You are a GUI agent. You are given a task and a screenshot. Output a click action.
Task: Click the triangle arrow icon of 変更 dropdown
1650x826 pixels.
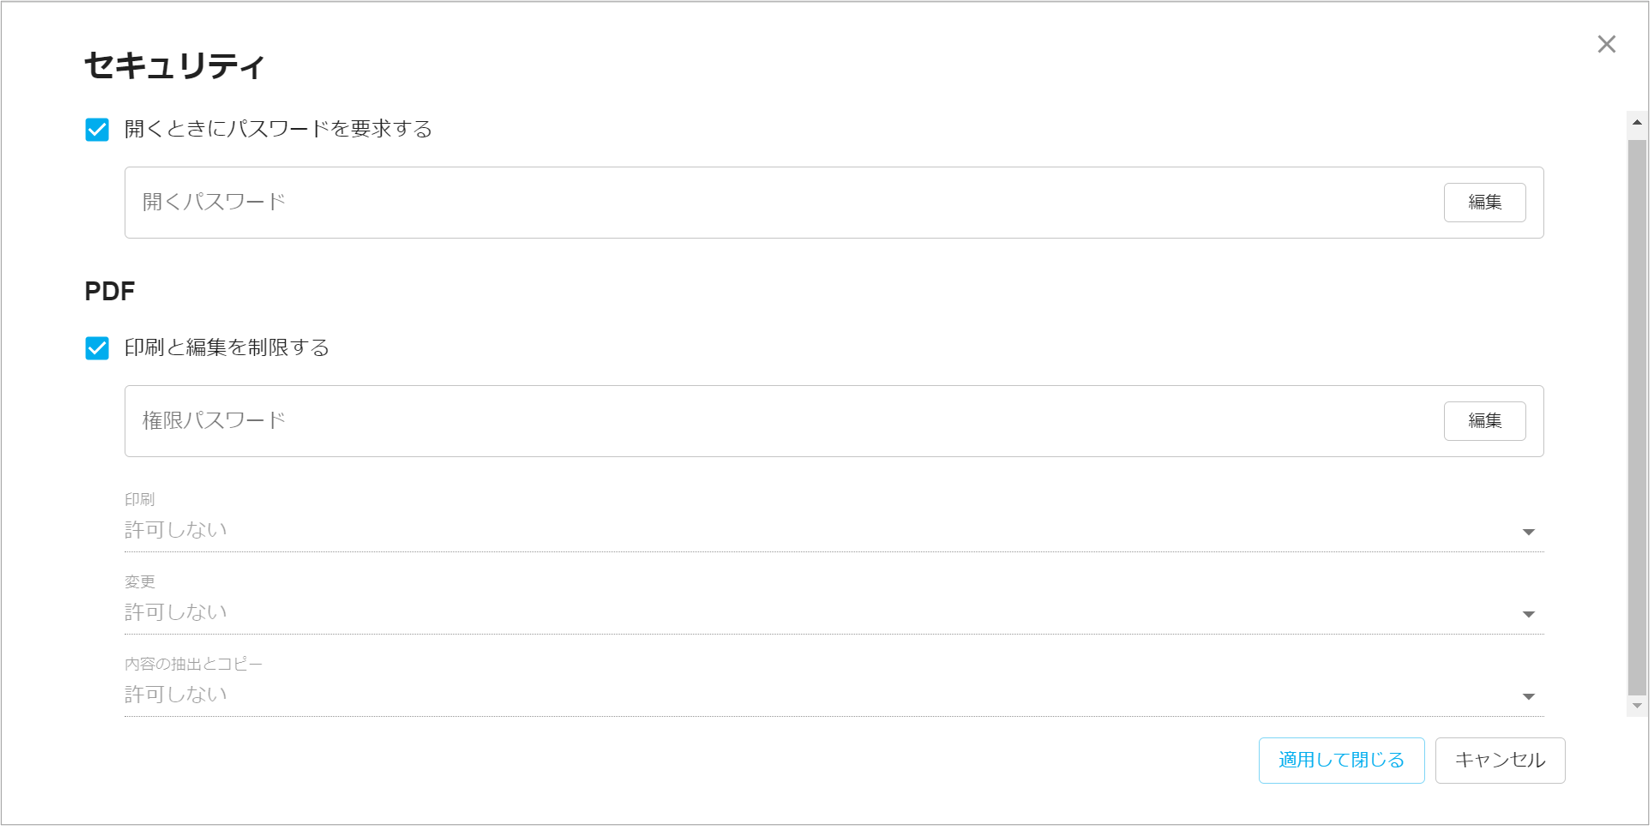point(1528,614)
